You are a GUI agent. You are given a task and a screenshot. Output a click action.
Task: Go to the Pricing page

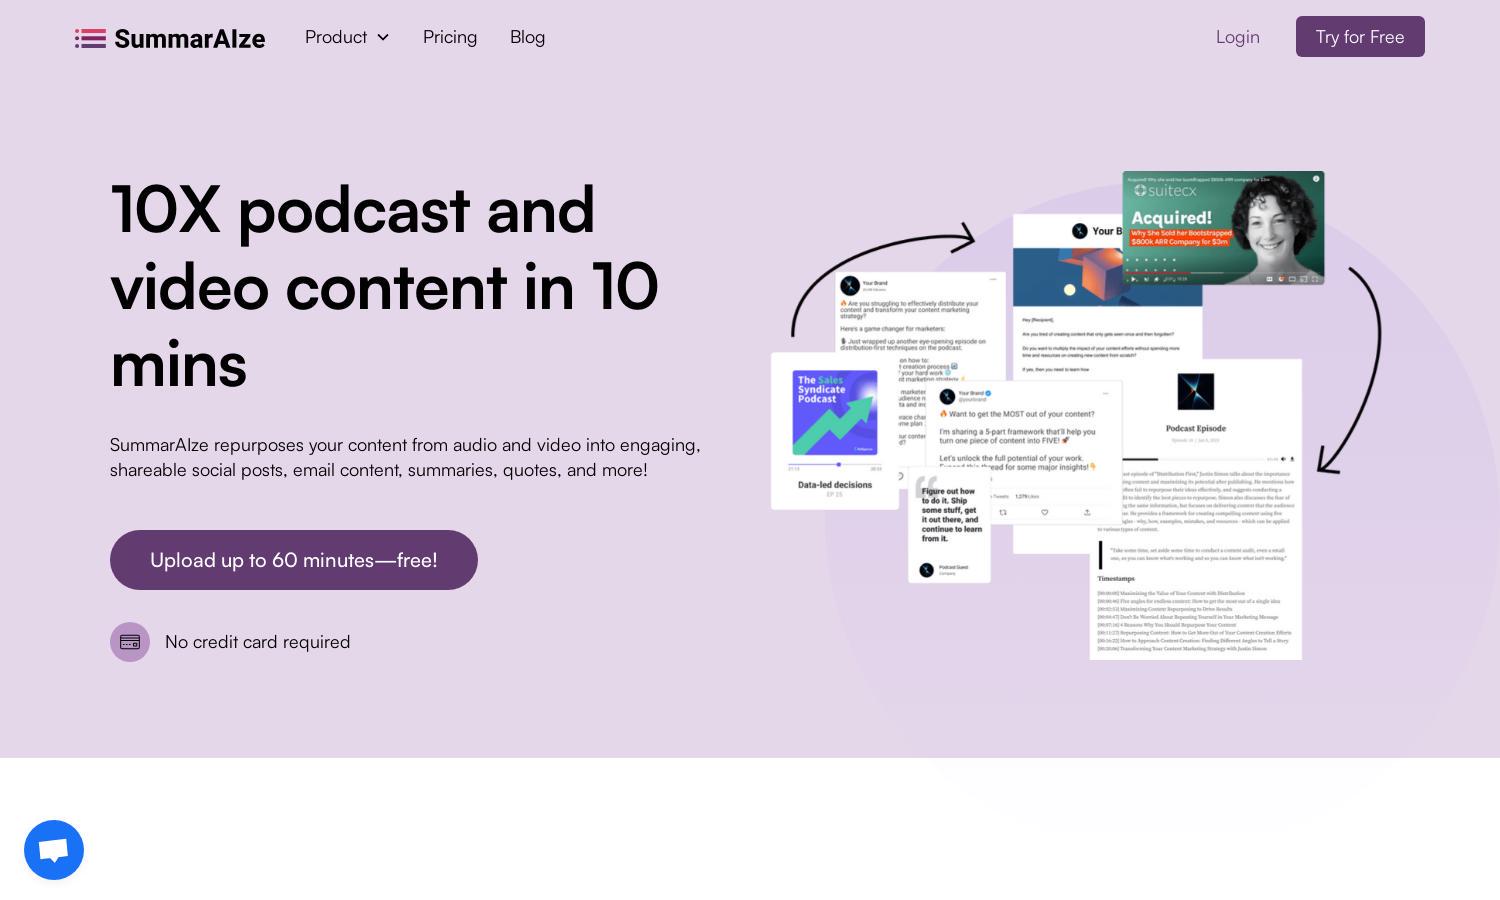(450, 37)
